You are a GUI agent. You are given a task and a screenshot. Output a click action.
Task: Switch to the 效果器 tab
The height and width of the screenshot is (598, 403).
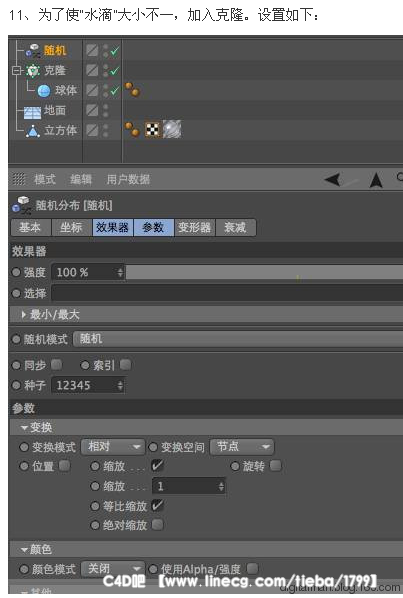pos(112,227)
